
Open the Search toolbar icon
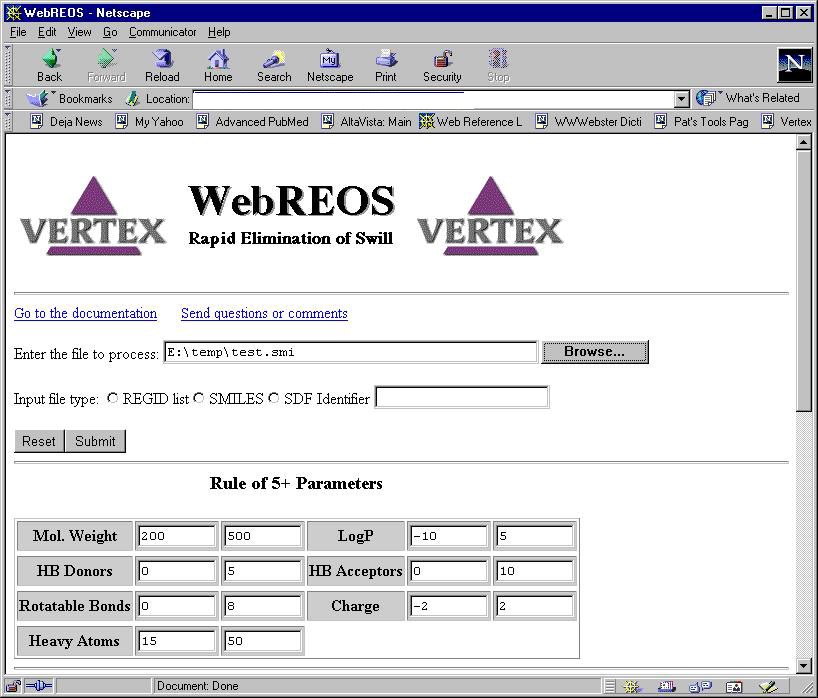coord(274,65)
